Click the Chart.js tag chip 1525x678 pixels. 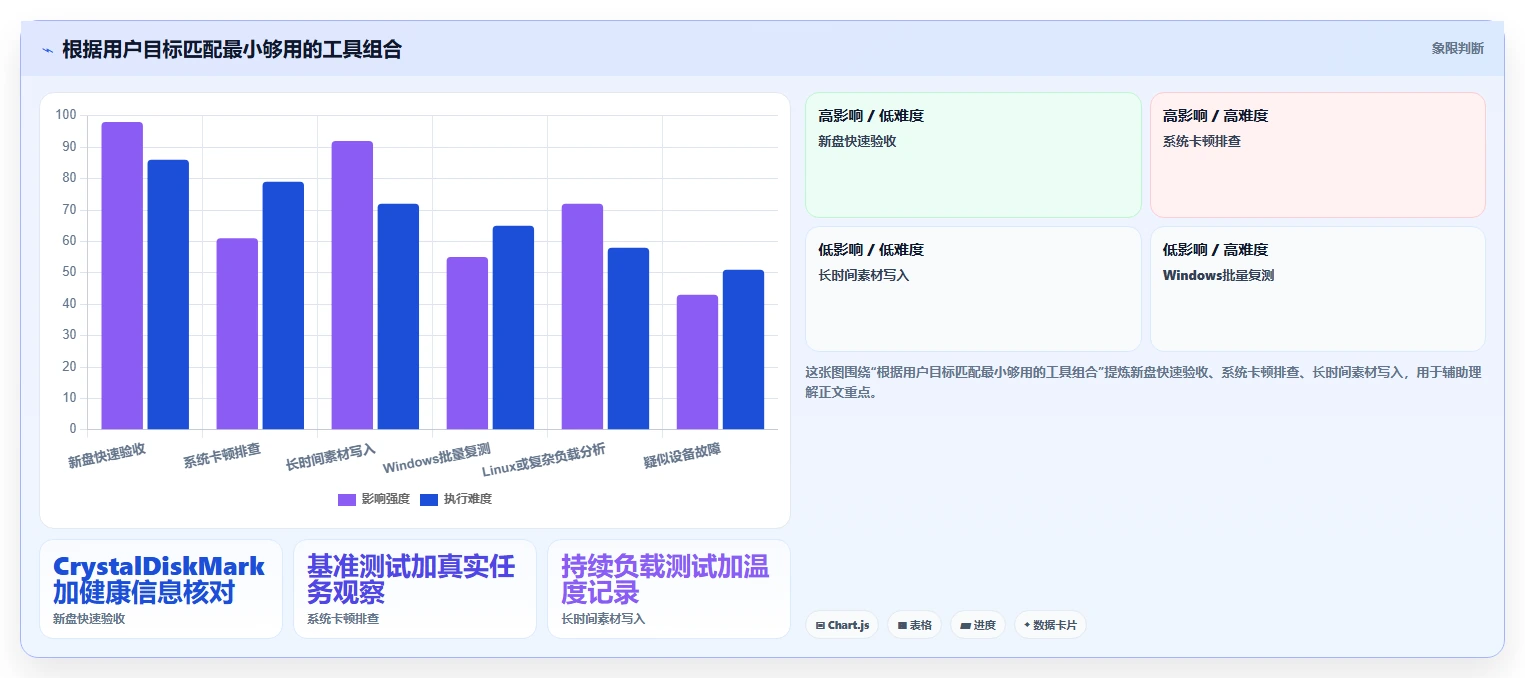[x=842, y=625]
